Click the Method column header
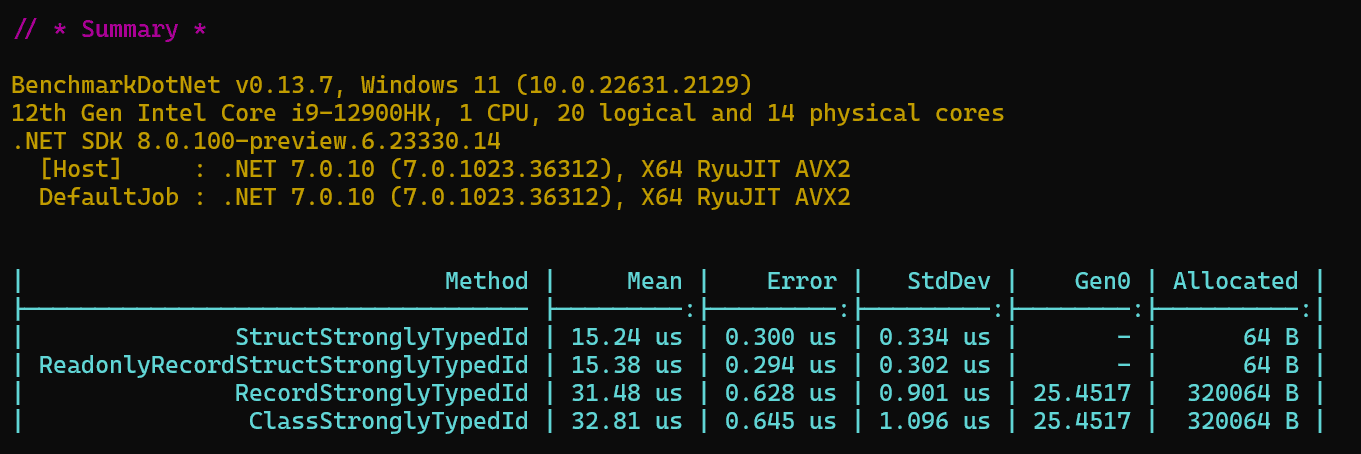 tap(486, 281)
